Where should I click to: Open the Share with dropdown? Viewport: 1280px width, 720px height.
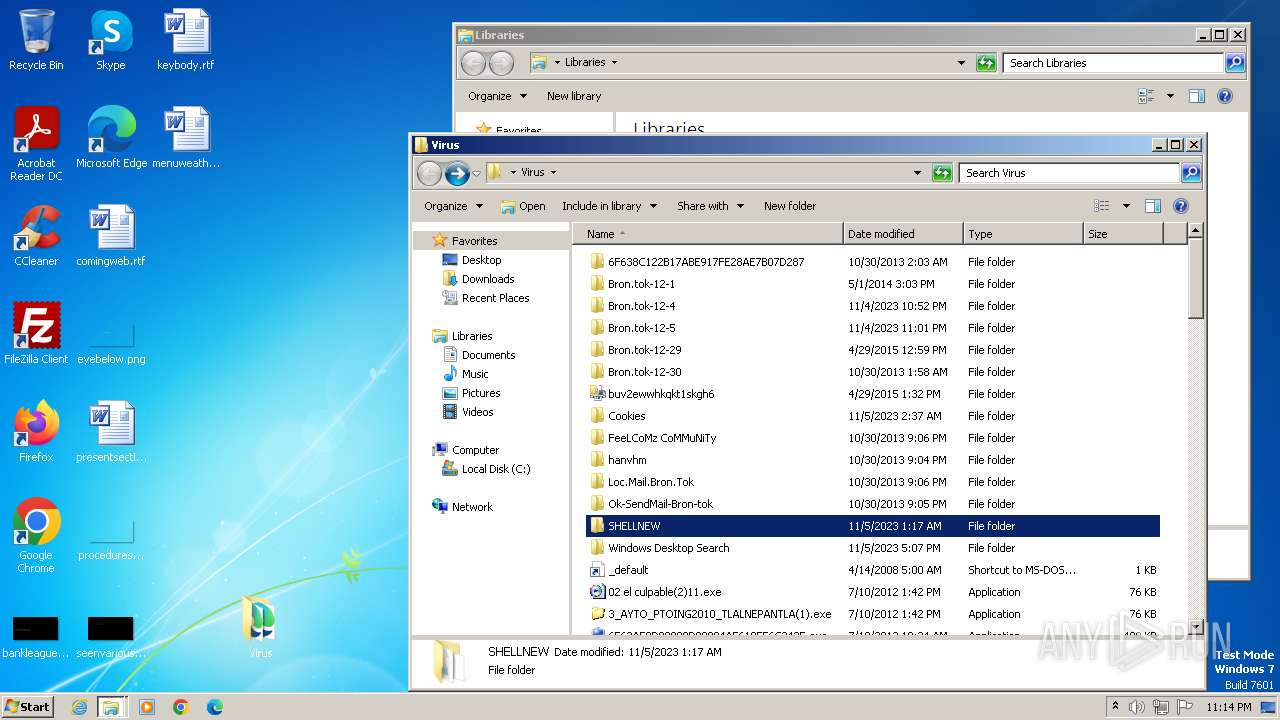pos(710,206)
